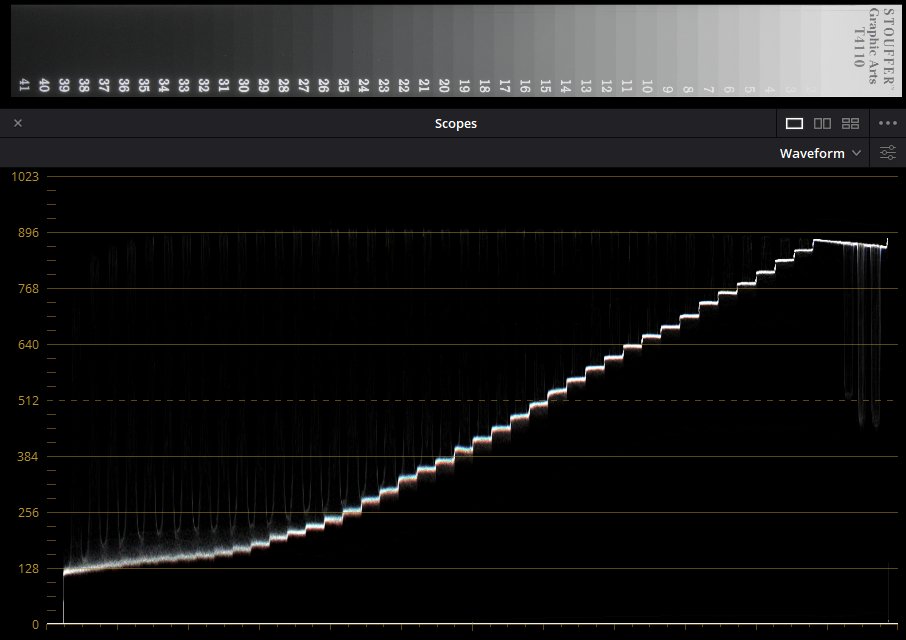Click step number 30 on the wedge
Viewport: 906px width, 640px height.
point(244,85)
